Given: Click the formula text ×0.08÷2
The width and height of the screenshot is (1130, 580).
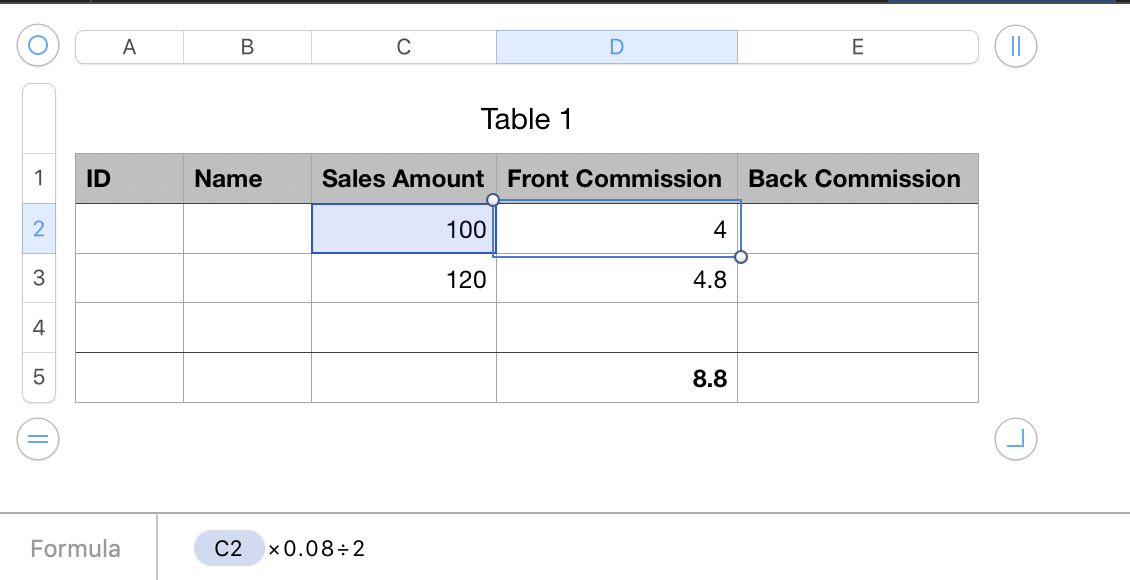Looking at the screenshot, I should pyautogui.click(x=317, y=549).
